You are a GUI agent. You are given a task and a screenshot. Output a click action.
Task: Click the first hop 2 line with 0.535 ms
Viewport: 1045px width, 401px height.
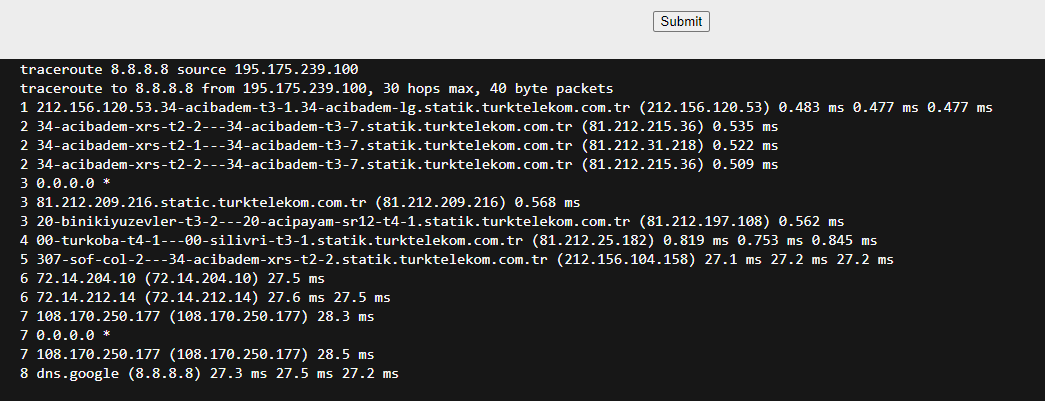[x=399, y=127]
